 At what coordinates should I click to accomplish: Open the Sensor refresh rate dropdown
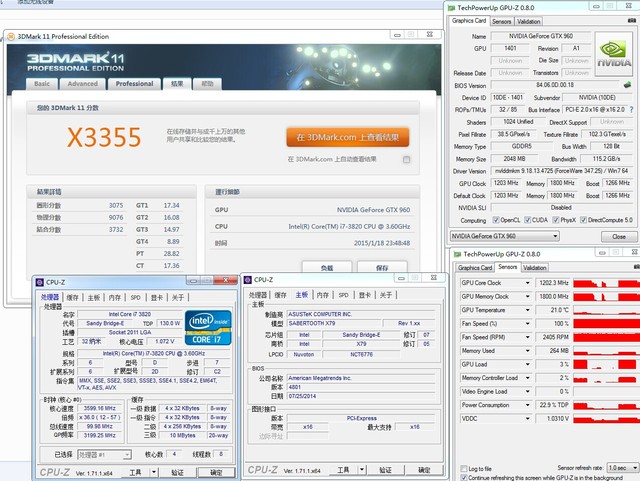click(622, 468)
